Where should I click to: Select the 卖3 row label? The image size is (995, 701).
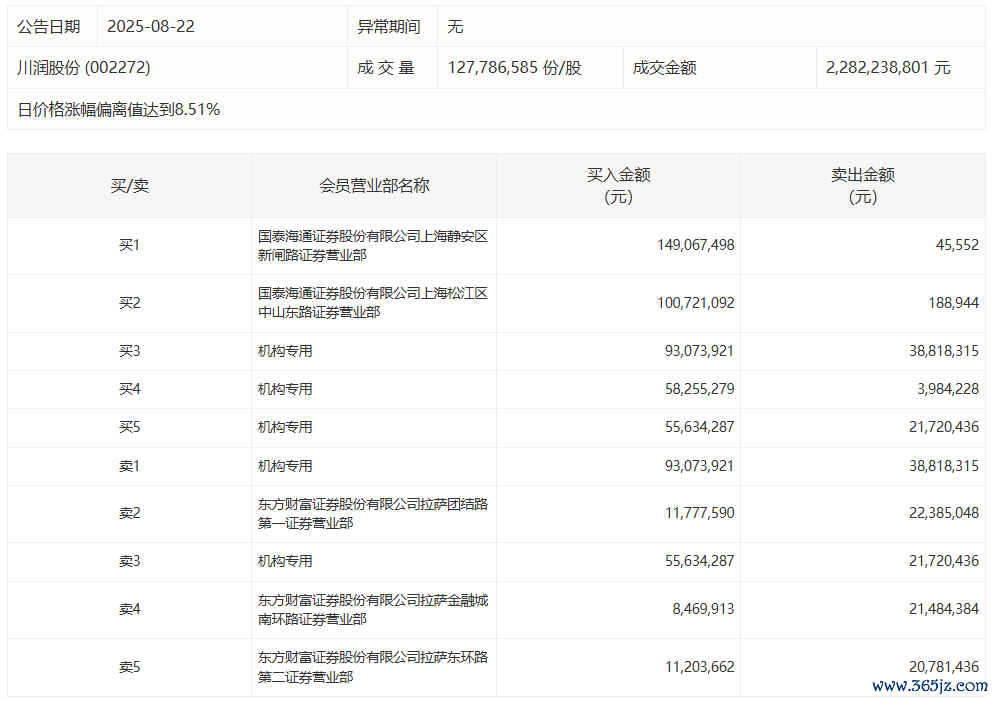(x=129, y=561)
